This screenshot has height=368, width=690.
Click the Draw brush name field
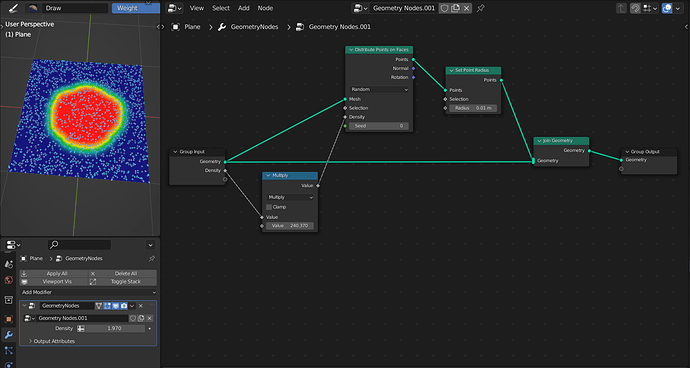pos(75,8)
